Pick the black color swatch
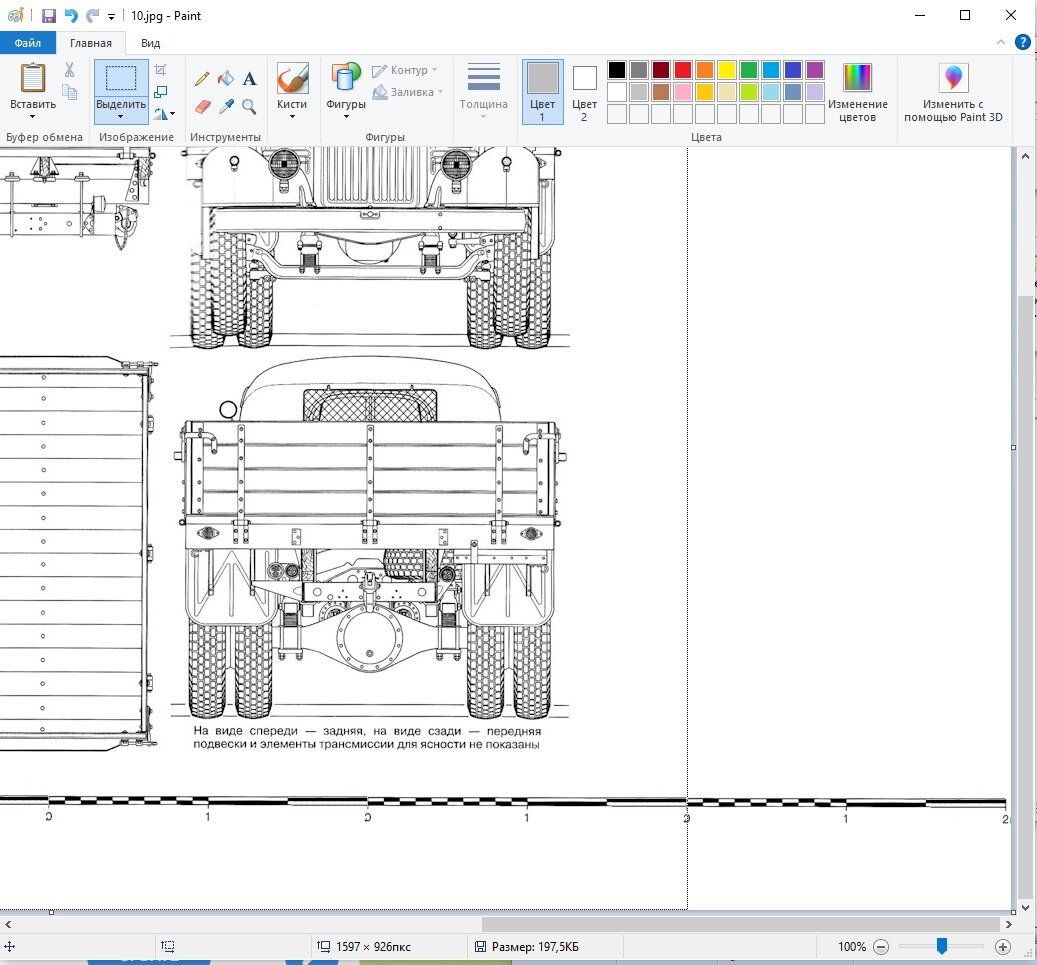 (x=616, y=69)
